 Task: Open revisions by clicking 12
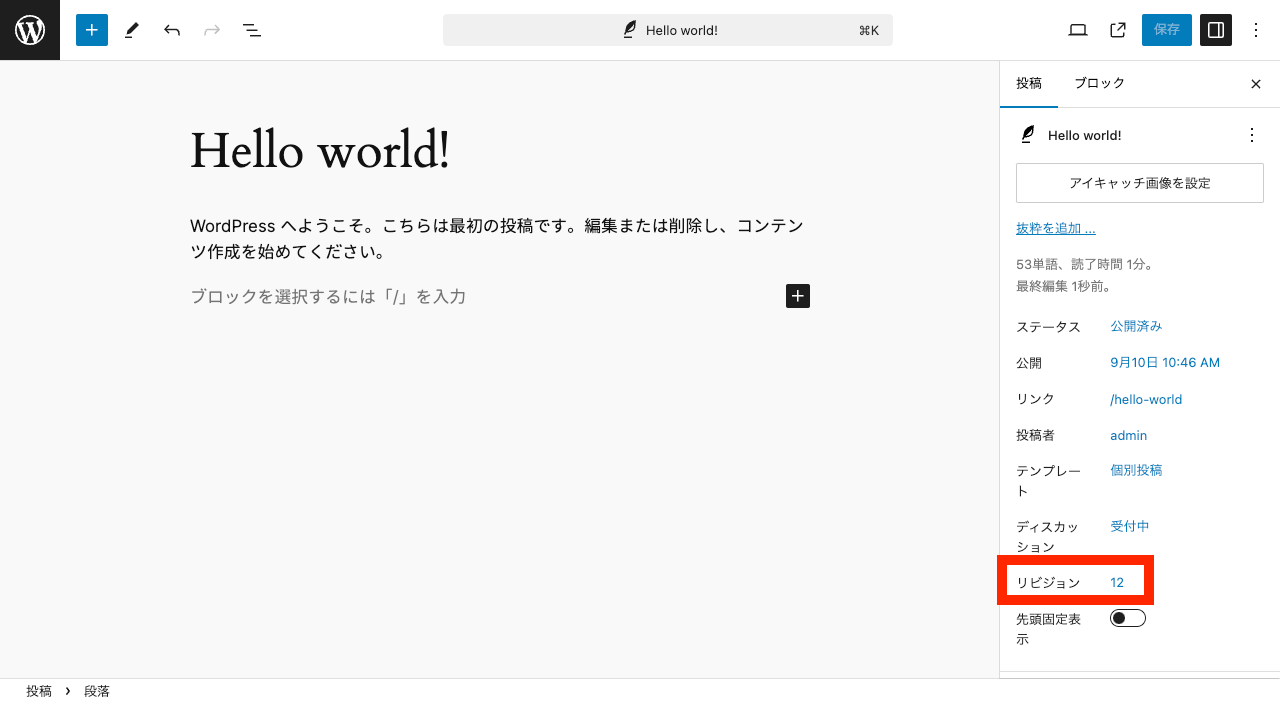1117,583
